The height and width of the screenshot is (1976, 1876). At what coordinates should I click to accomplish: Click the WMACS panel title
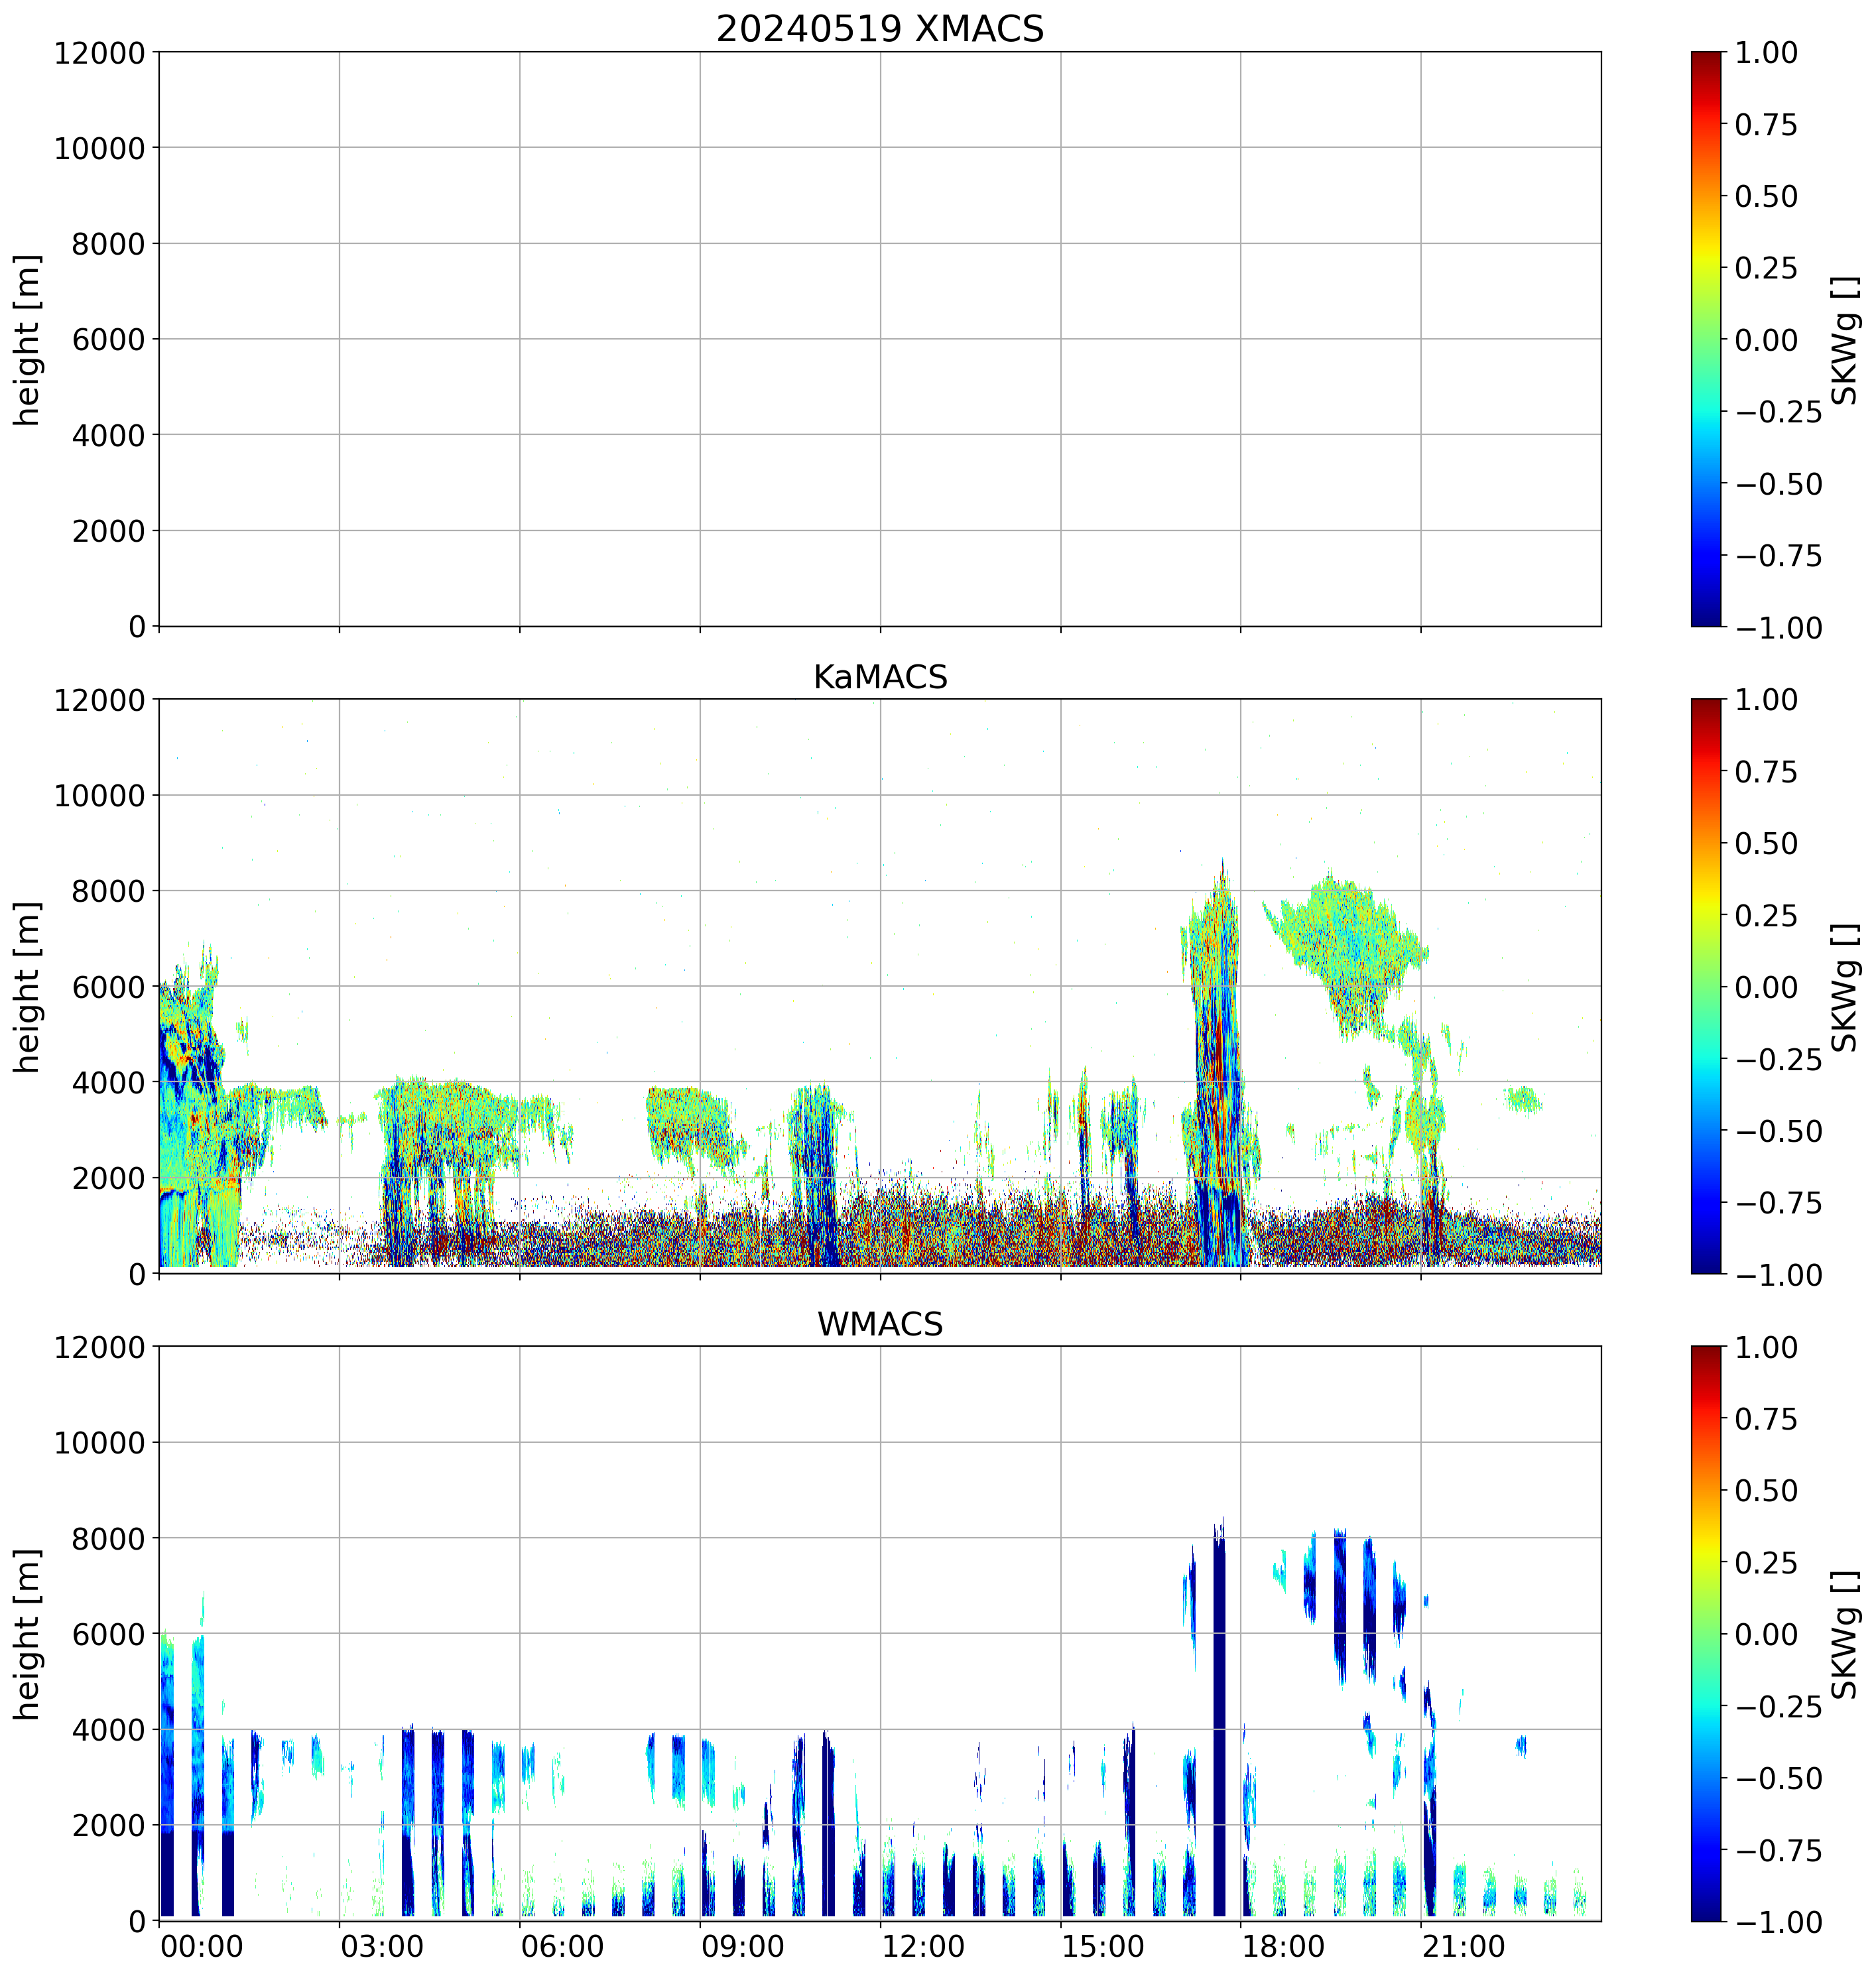click(879, 1324)
